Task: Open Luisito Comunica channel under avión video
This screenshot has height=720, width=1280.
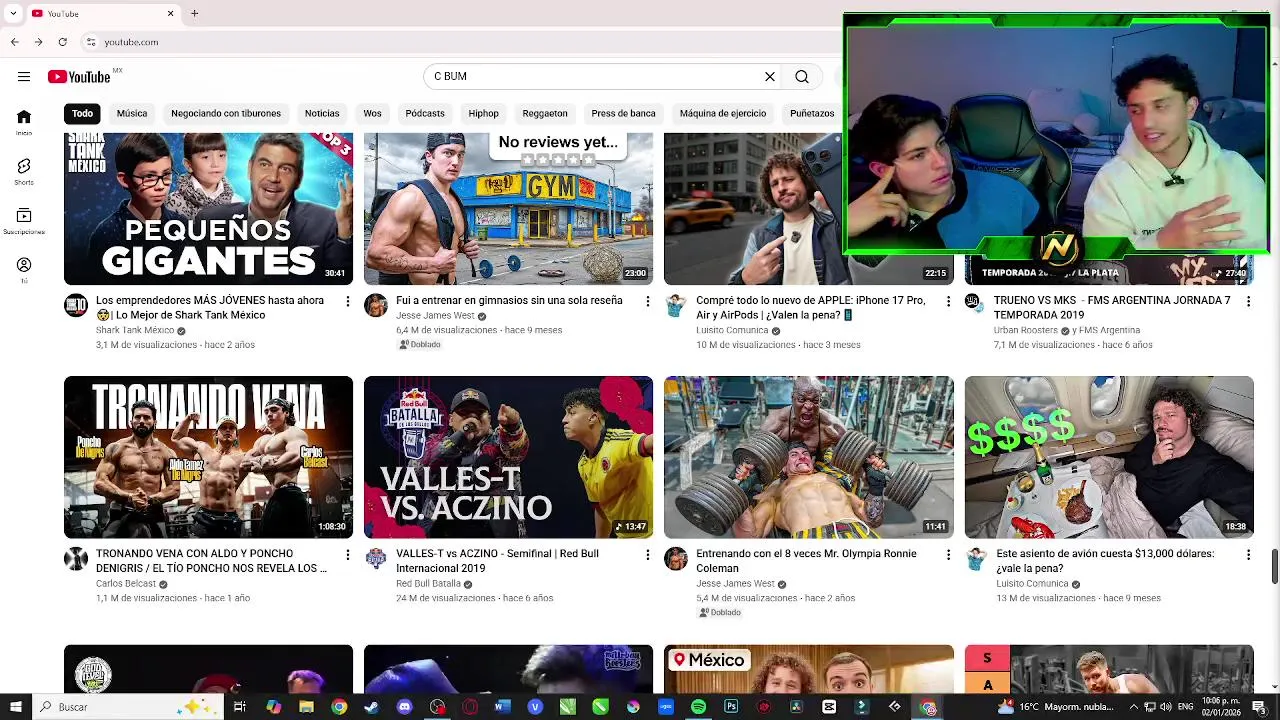Action: 1032,583
